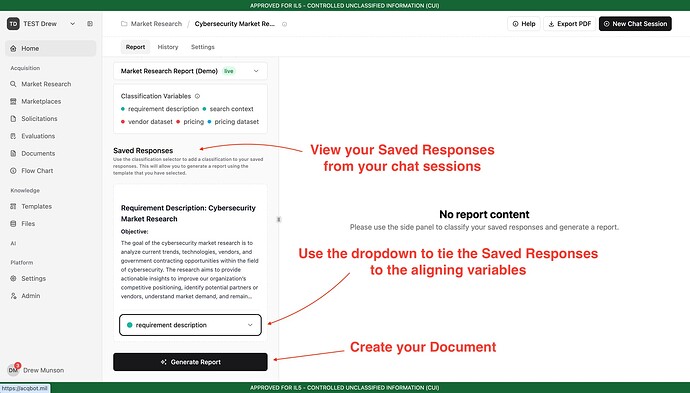Click the live status badge
This screenshot has width=690, height=393.
point(229,71)
